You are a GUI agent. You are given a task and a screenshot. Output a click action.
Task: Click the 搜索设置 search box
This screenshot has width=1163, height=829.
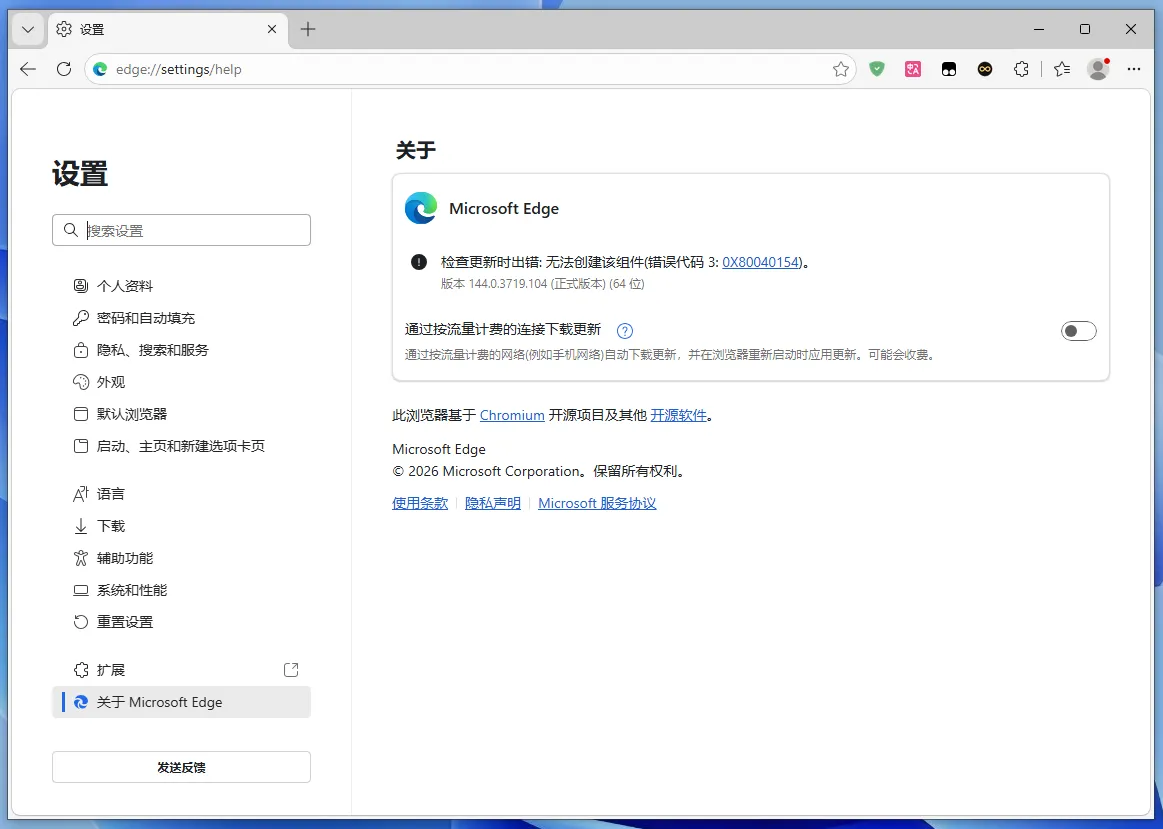(181, 230)
